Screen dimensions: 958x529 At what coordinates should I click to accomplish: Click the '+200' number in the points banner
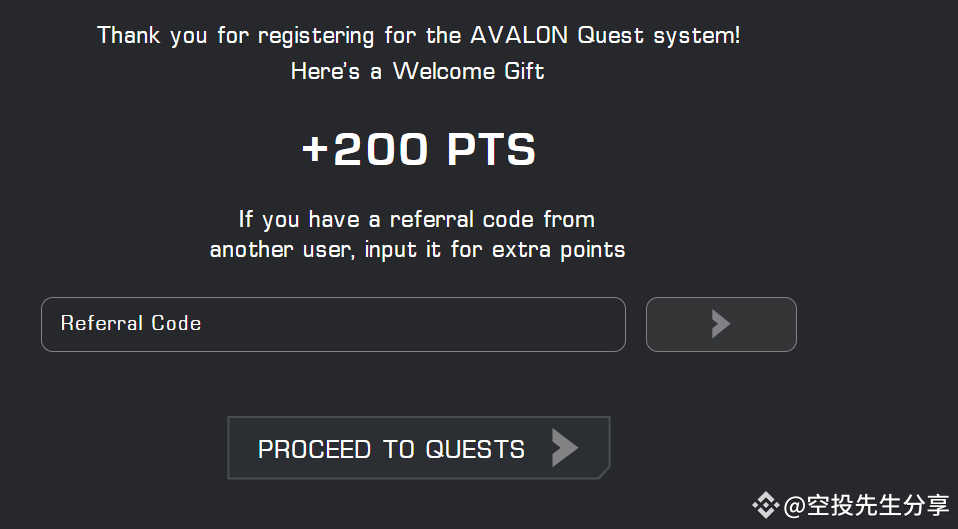[x=365, y=149]
